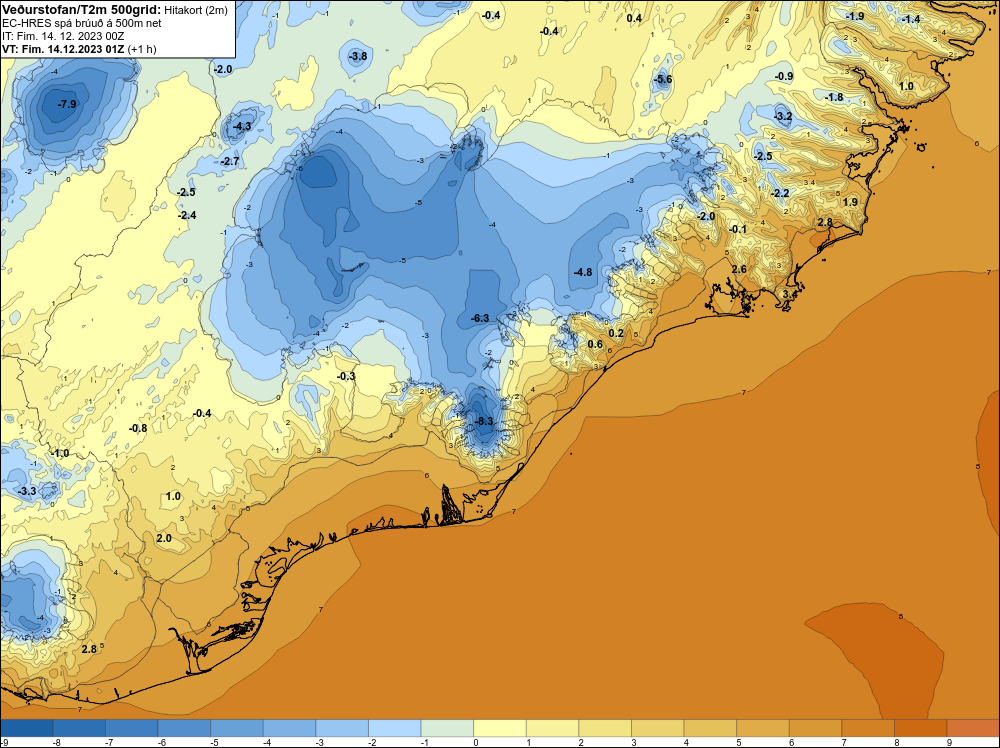Click legend color segment between -1 and 0
Image resolution: width=1000 pixels, height=748 pixels.
coord(447,728)
